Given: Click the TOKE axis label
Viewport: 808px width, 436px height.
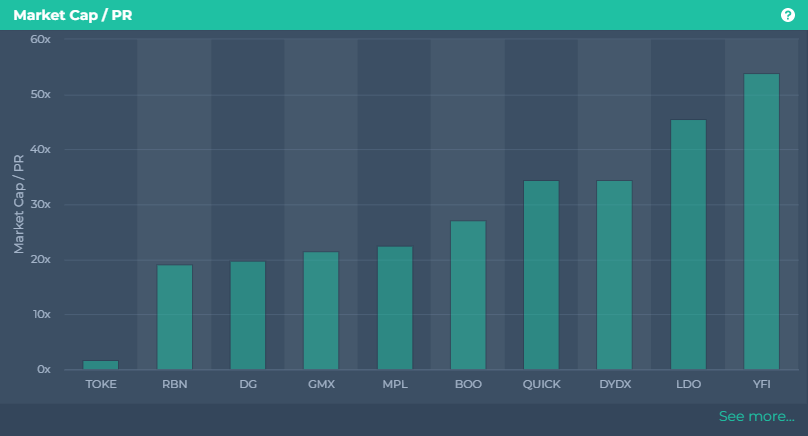Looking at the screenshot, I should coord(101,384).
